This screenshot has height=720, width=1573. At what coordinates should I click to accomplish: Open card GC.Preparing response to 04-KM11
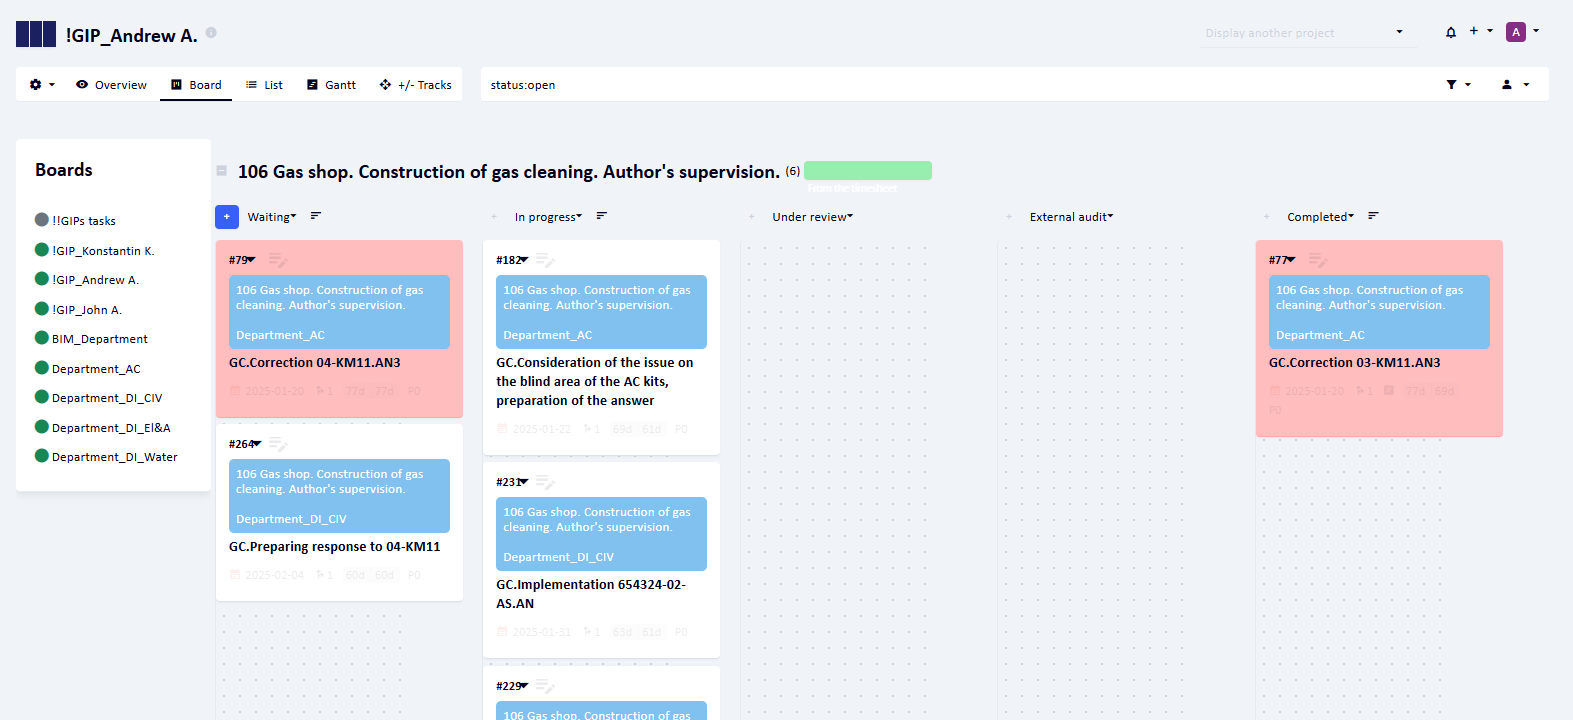point(334,547)
